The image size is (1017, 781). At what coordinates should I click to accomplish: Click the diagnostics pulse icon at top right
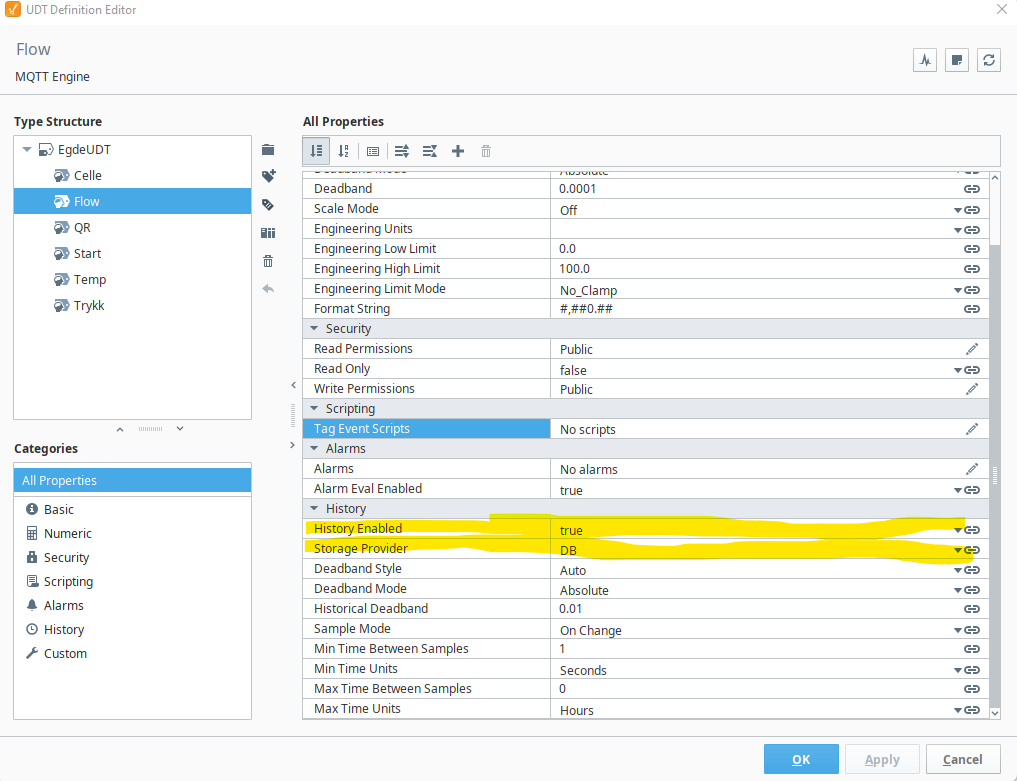pyautogui.click(x=925, y=60)
